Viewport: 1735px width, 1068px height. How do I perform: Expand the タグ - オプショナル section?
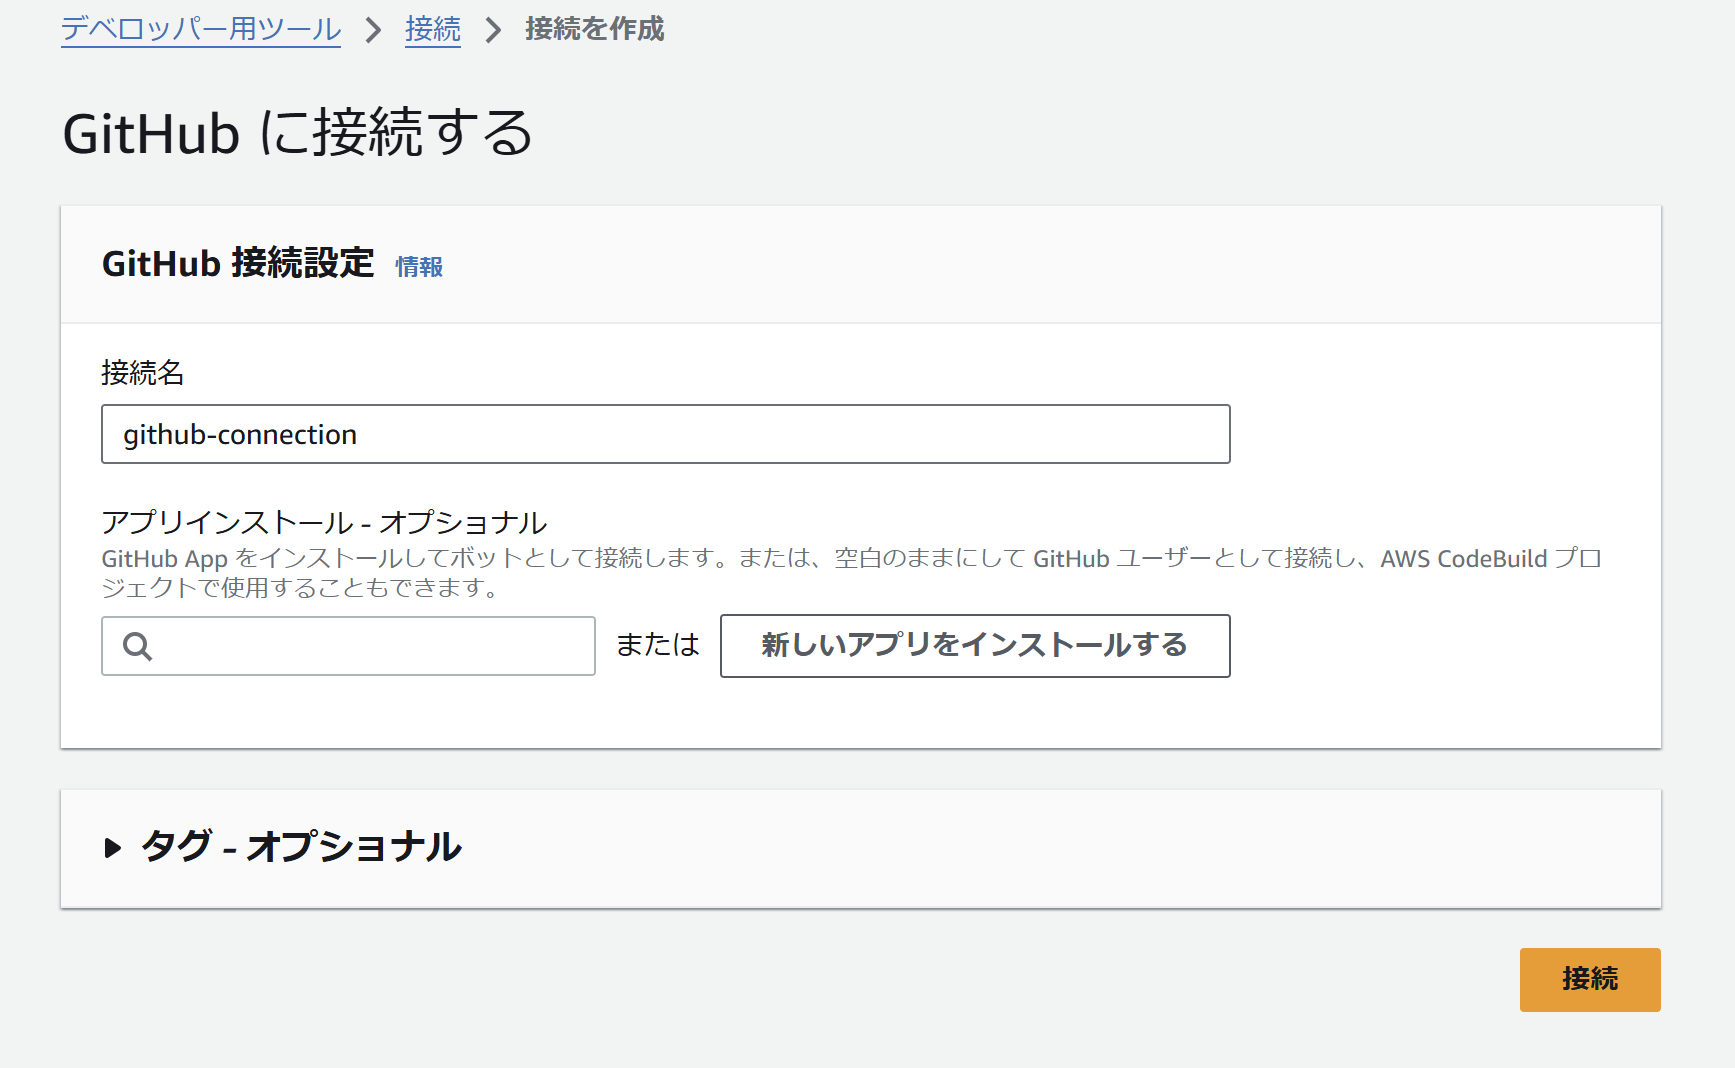pyautogui.click(x=112, y=848)
